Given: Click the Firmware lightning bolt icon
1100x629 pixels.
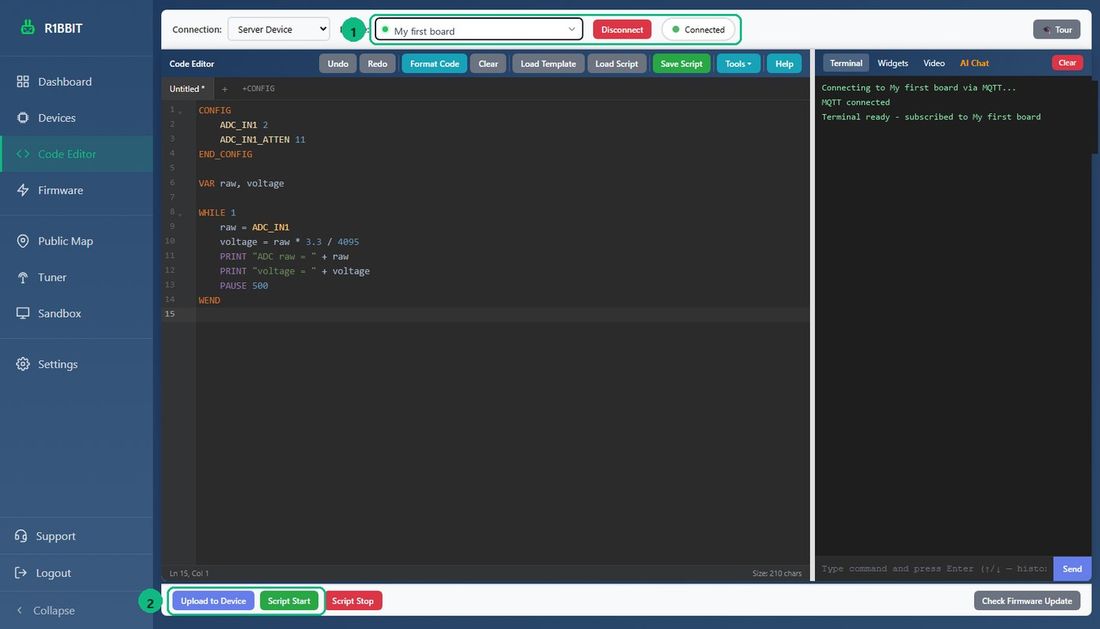Looking at the screenshot, I should 22,190.
